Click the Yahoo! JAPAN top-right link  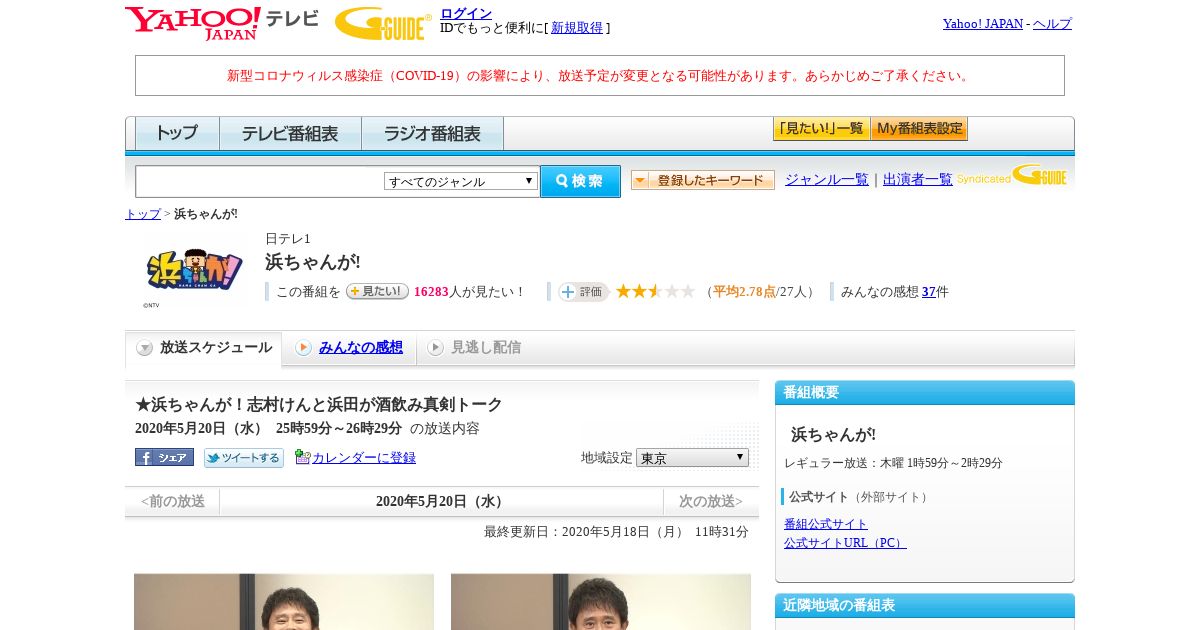(x=983, y=24)
